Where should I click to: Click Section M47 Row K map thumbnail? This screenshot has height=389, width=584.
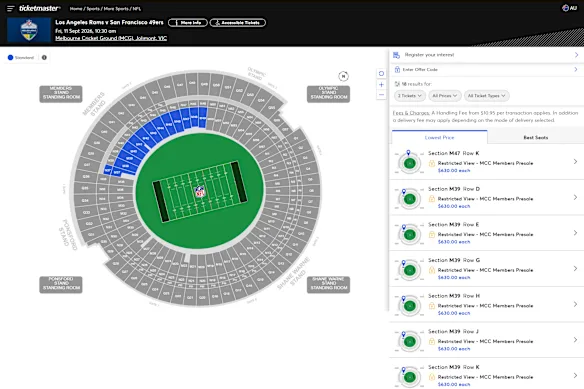point(409,162)
